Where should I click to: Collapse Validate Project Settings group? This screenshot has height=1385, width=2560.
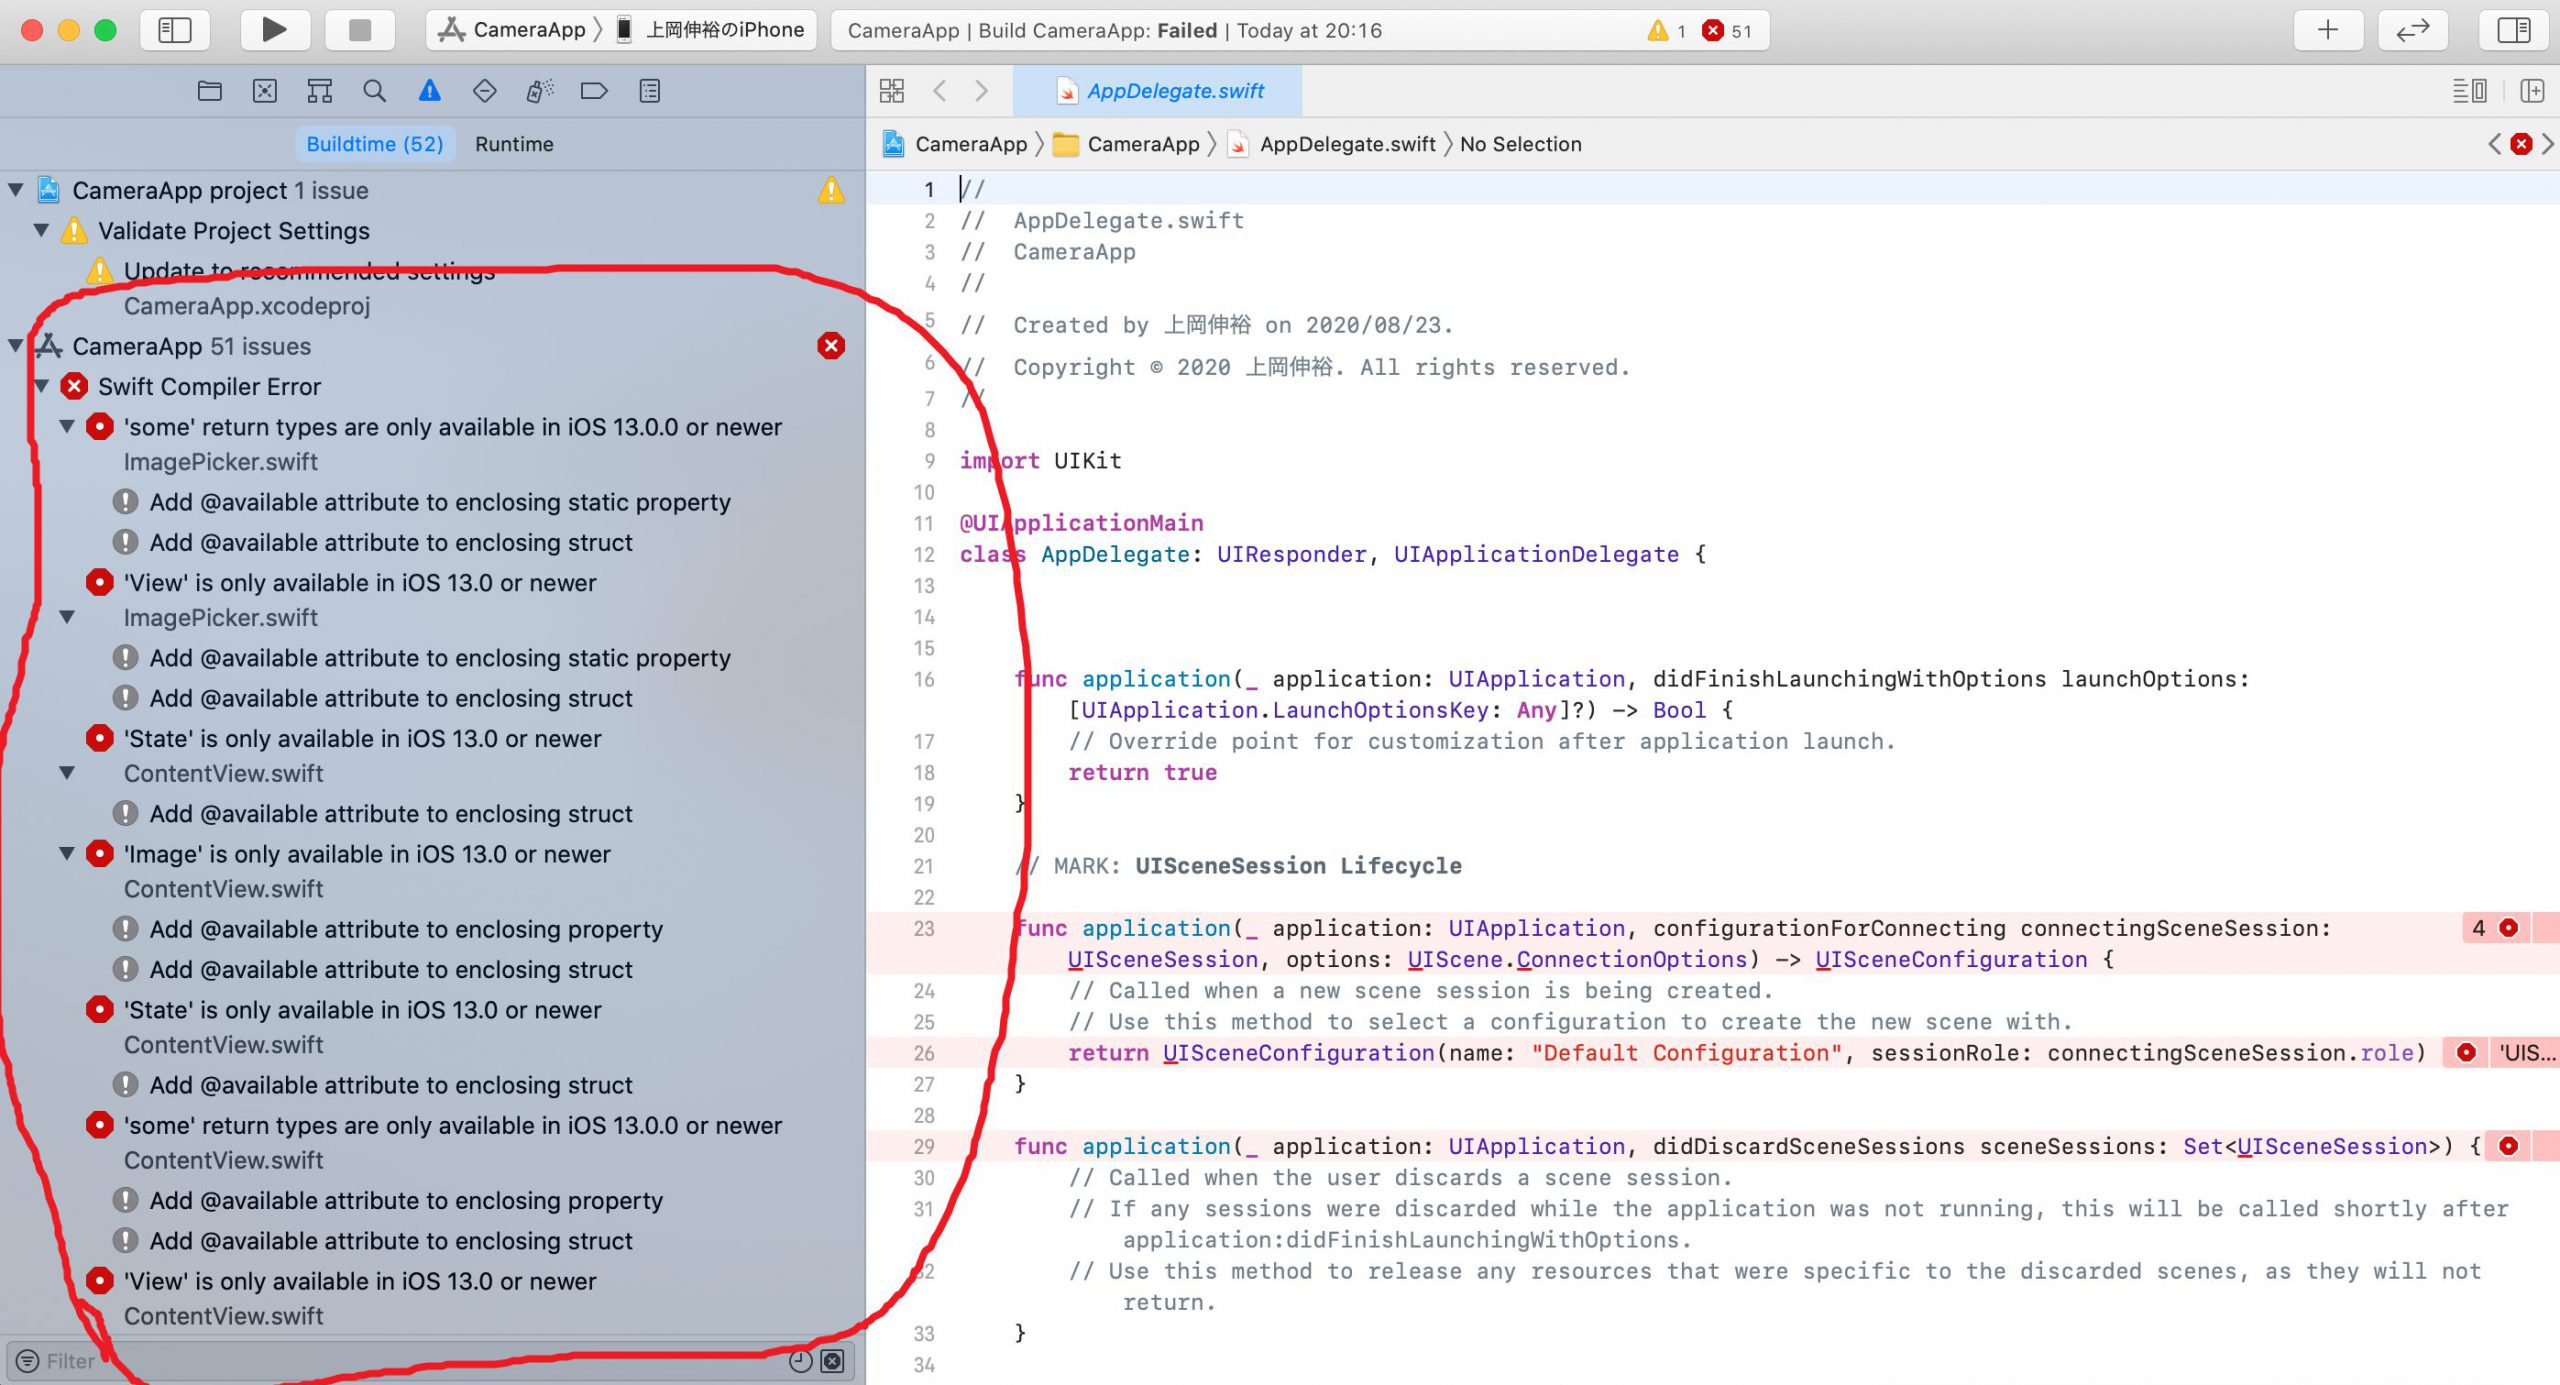pos(42,231)
